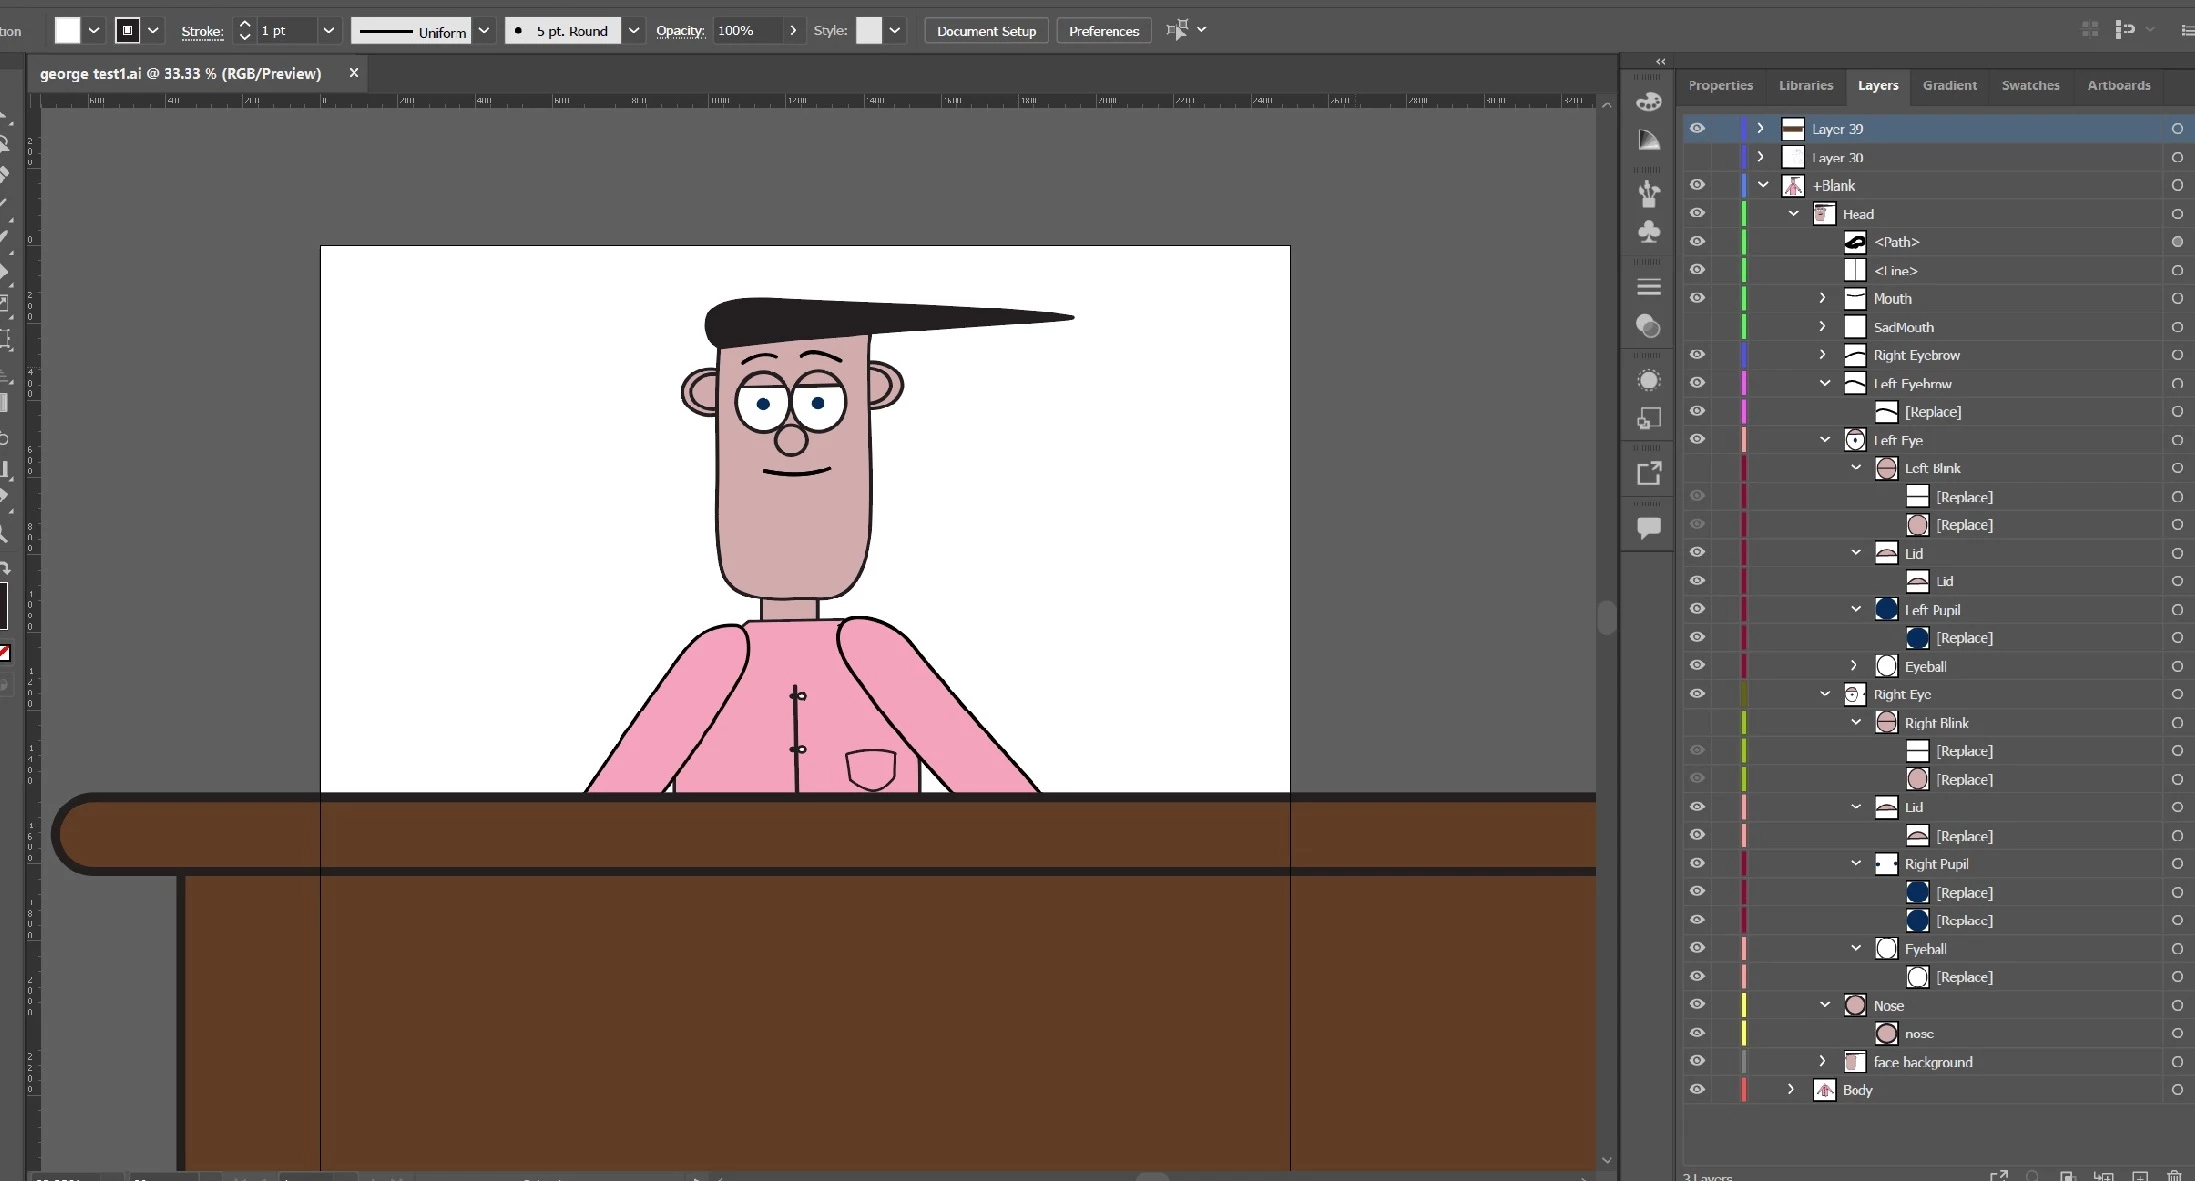This screenshot has width=2195, height=1181.
Task: Click the Preferences button
Action: tap(1103, 31)
